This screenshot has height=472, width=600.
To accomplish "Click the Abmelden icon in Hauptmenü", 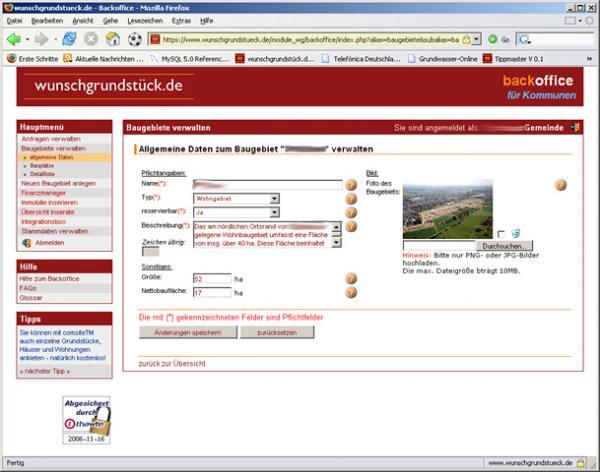I will (x=26, y=243).
